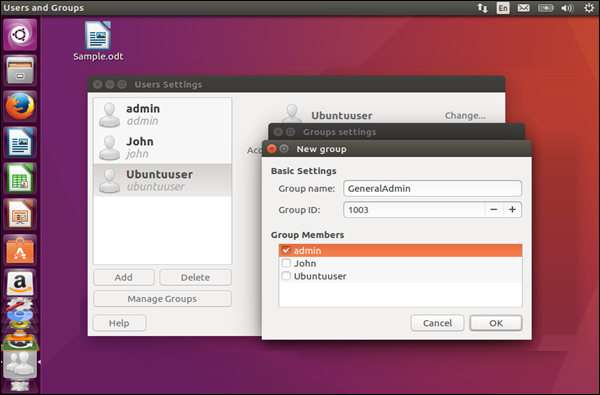Open the En keyboard layout menu
600x395 pixels.
[x=503, y=8]
